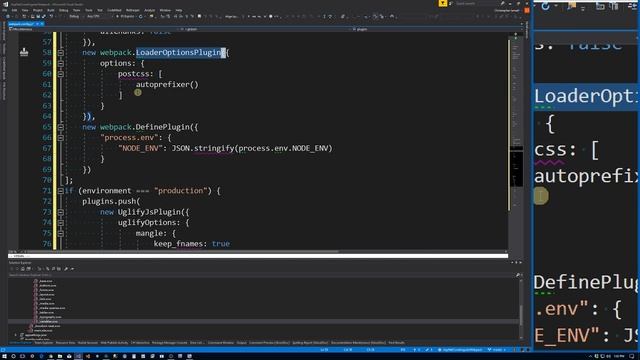Open the Edit menu
The image size is (640, 360).
14,10
